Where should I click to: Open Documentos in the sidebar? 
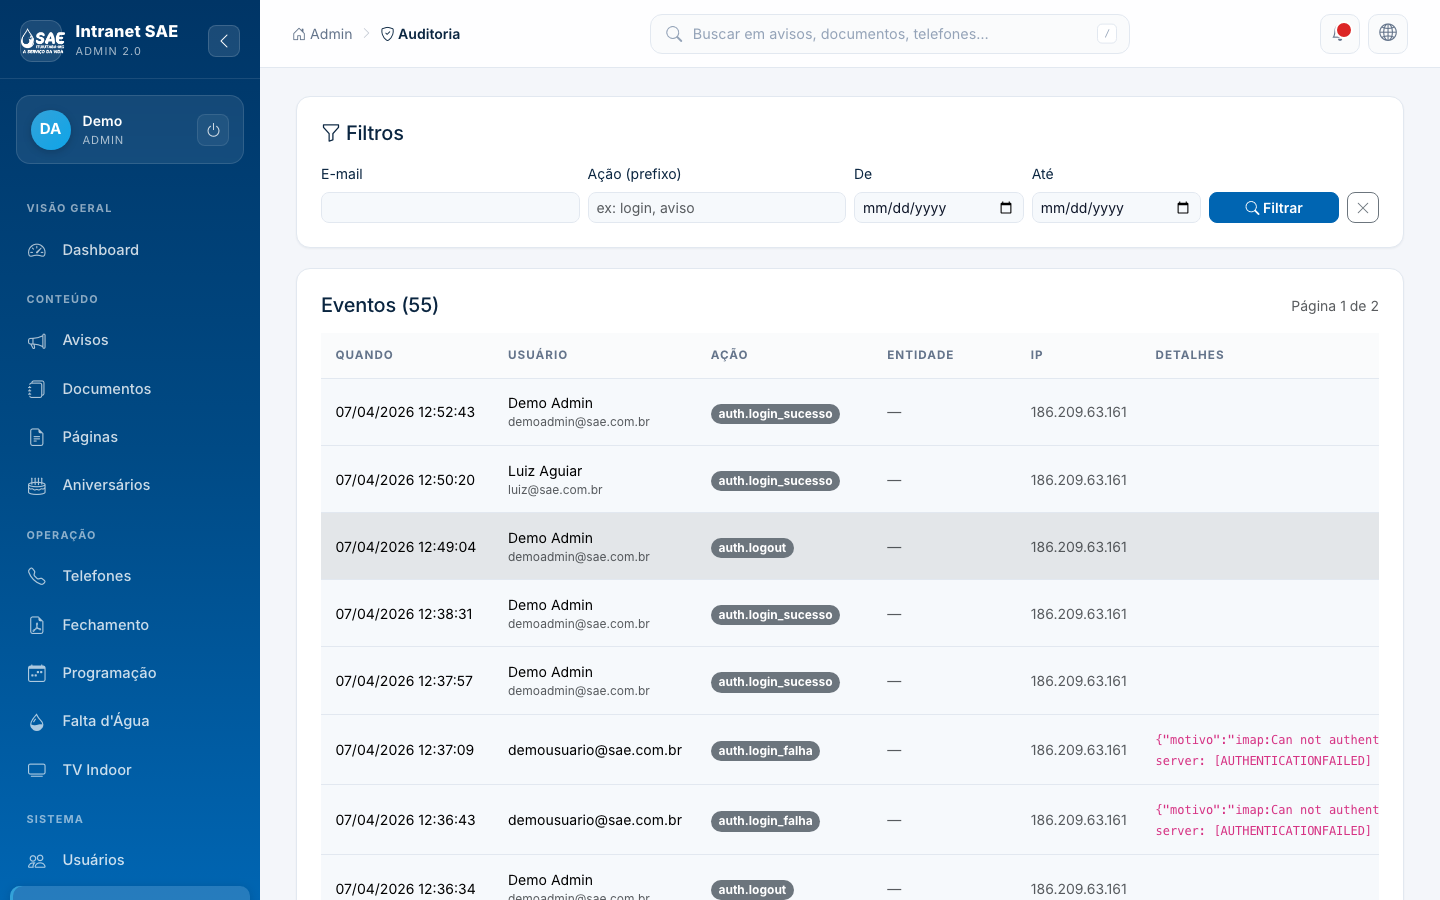(x=130, y=389)
